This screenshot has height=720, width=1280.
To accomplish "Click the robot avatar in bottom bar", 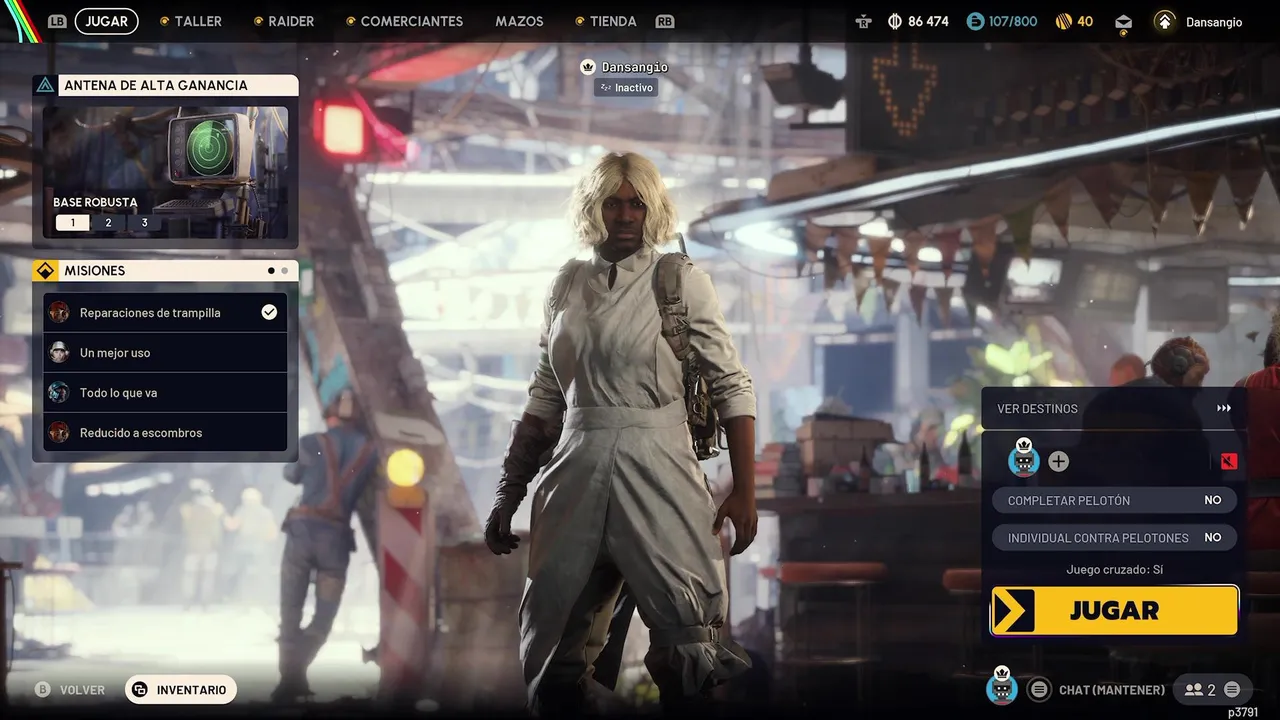I will (1002, 687).
